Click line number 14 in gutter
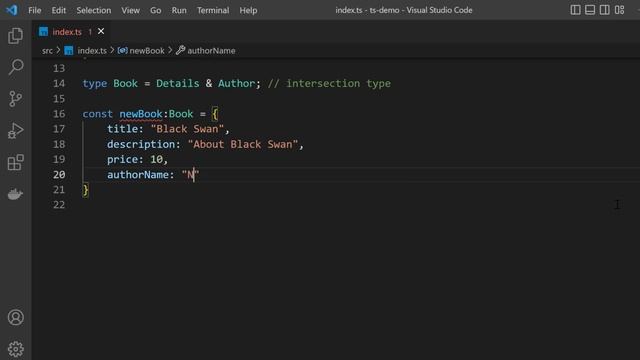The image size is (640, 360). point(59,83)
